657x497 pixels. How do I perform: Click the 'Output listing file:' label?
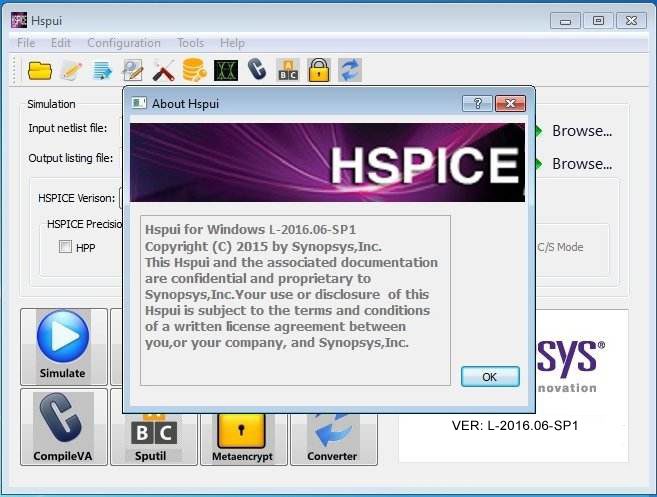pos(71,158)
